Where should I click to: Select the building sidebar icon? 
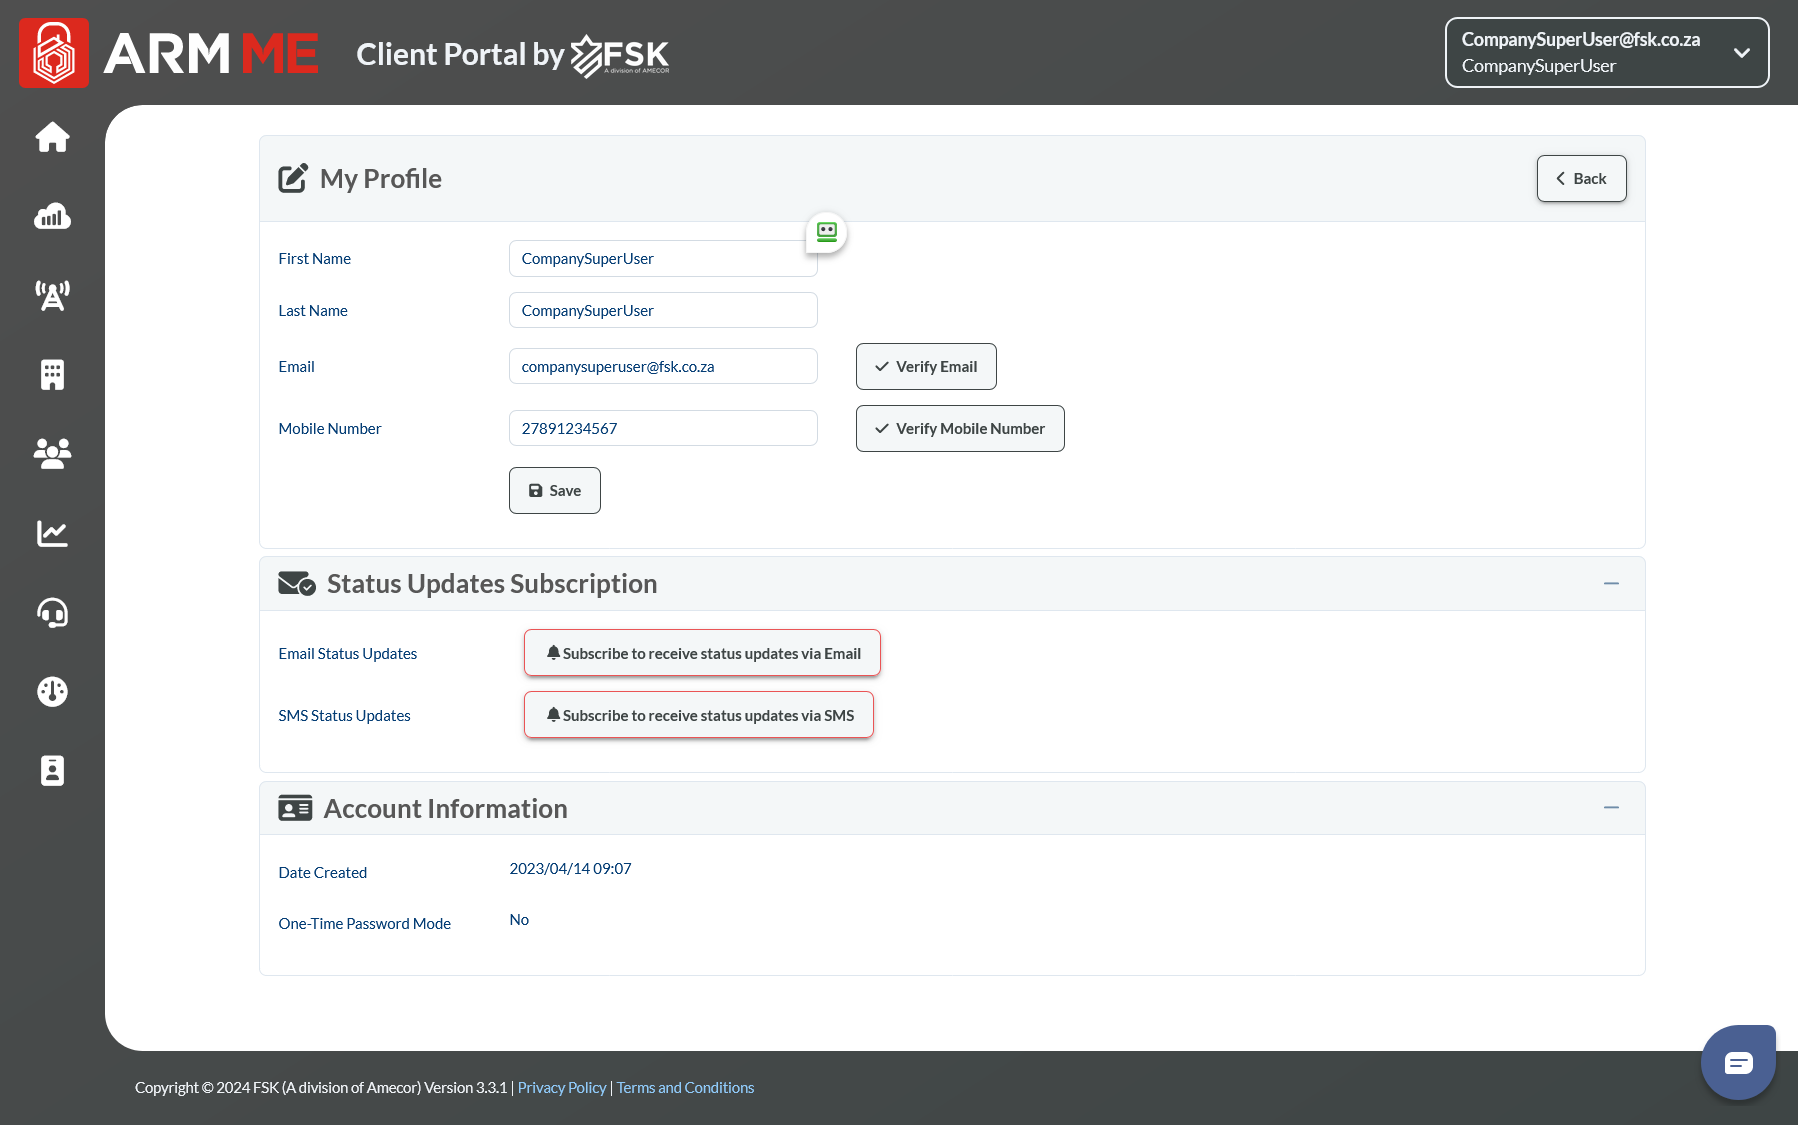52,375
